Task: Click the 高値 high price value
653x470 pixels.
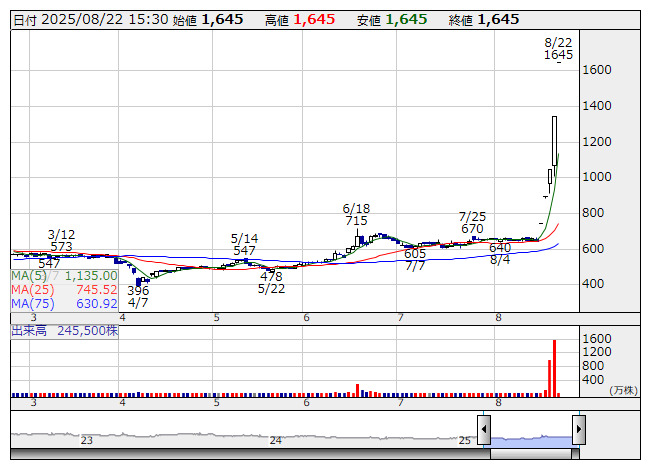Action: [314, 19]
